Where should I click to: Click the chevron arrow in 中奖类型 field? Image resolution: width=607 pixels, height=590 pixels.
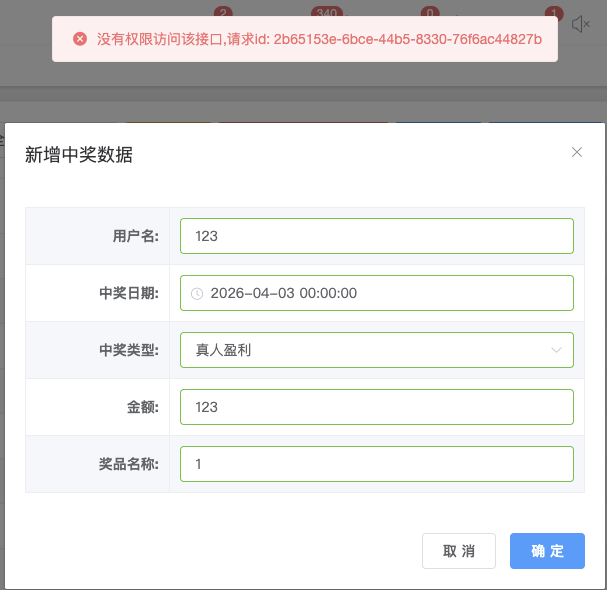tap(557, 350)
